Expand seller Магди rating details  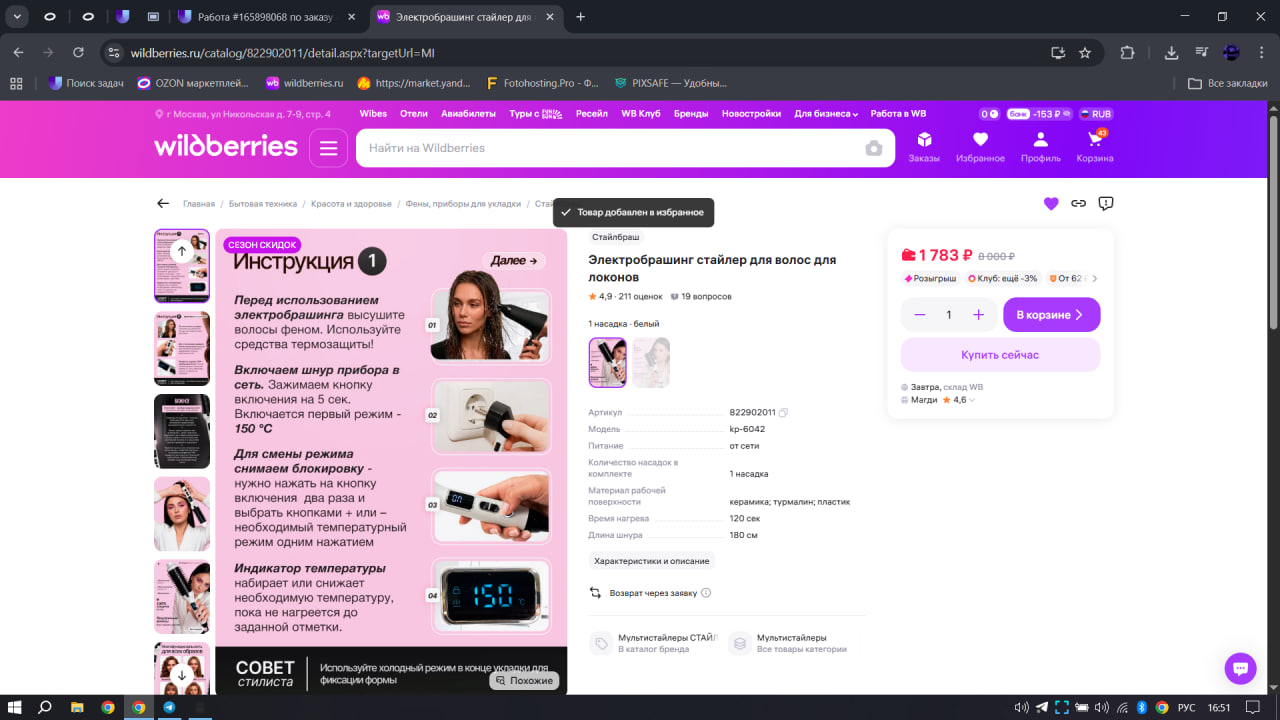point(972,400)
